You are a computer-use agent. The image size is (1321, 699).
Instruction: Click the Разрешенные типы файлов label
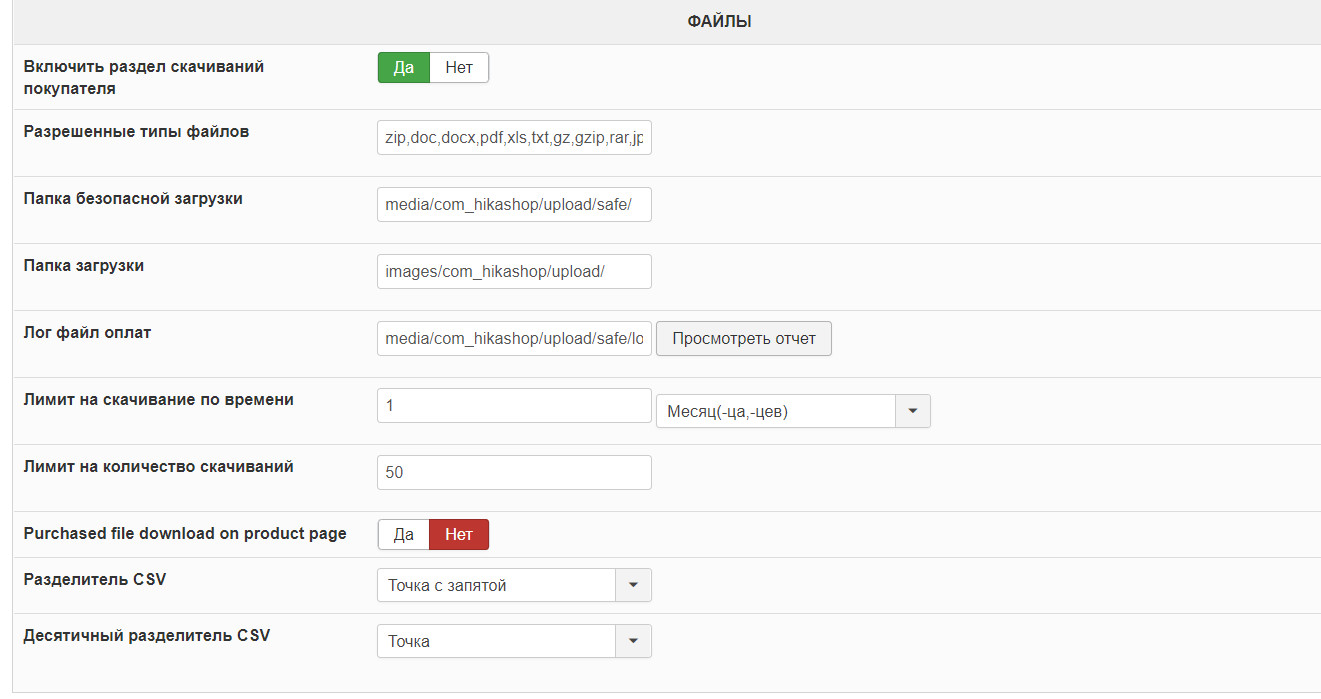136,131
